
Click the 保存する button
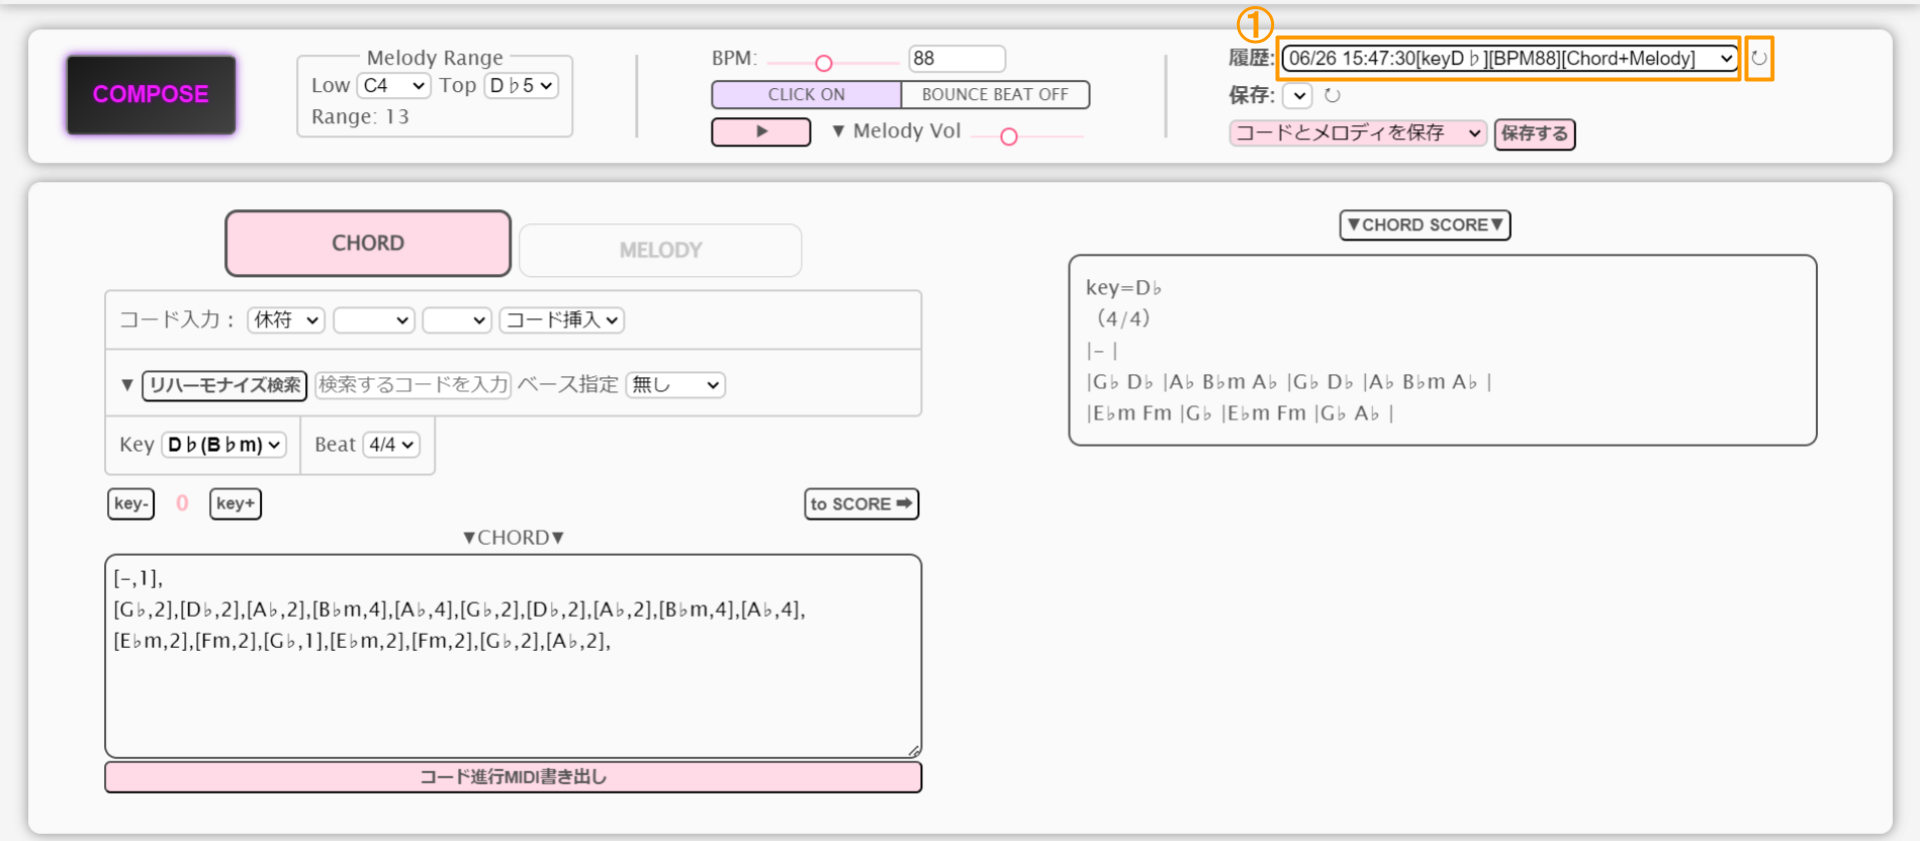(x=1535, y=134)
